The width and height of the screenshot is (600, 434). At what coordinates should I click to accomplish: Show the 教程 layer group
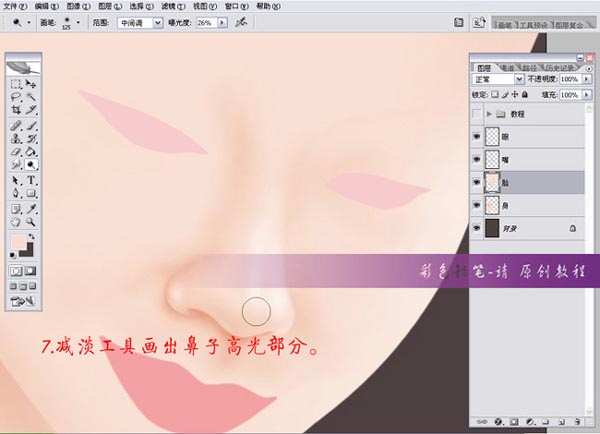pos(477,114)
